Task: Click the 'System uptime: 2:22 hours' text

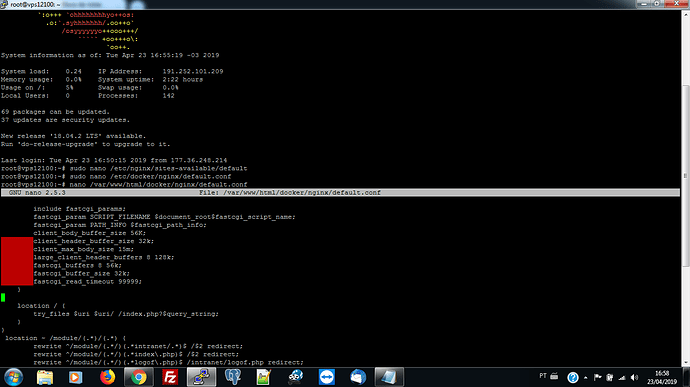Action: 150,79
